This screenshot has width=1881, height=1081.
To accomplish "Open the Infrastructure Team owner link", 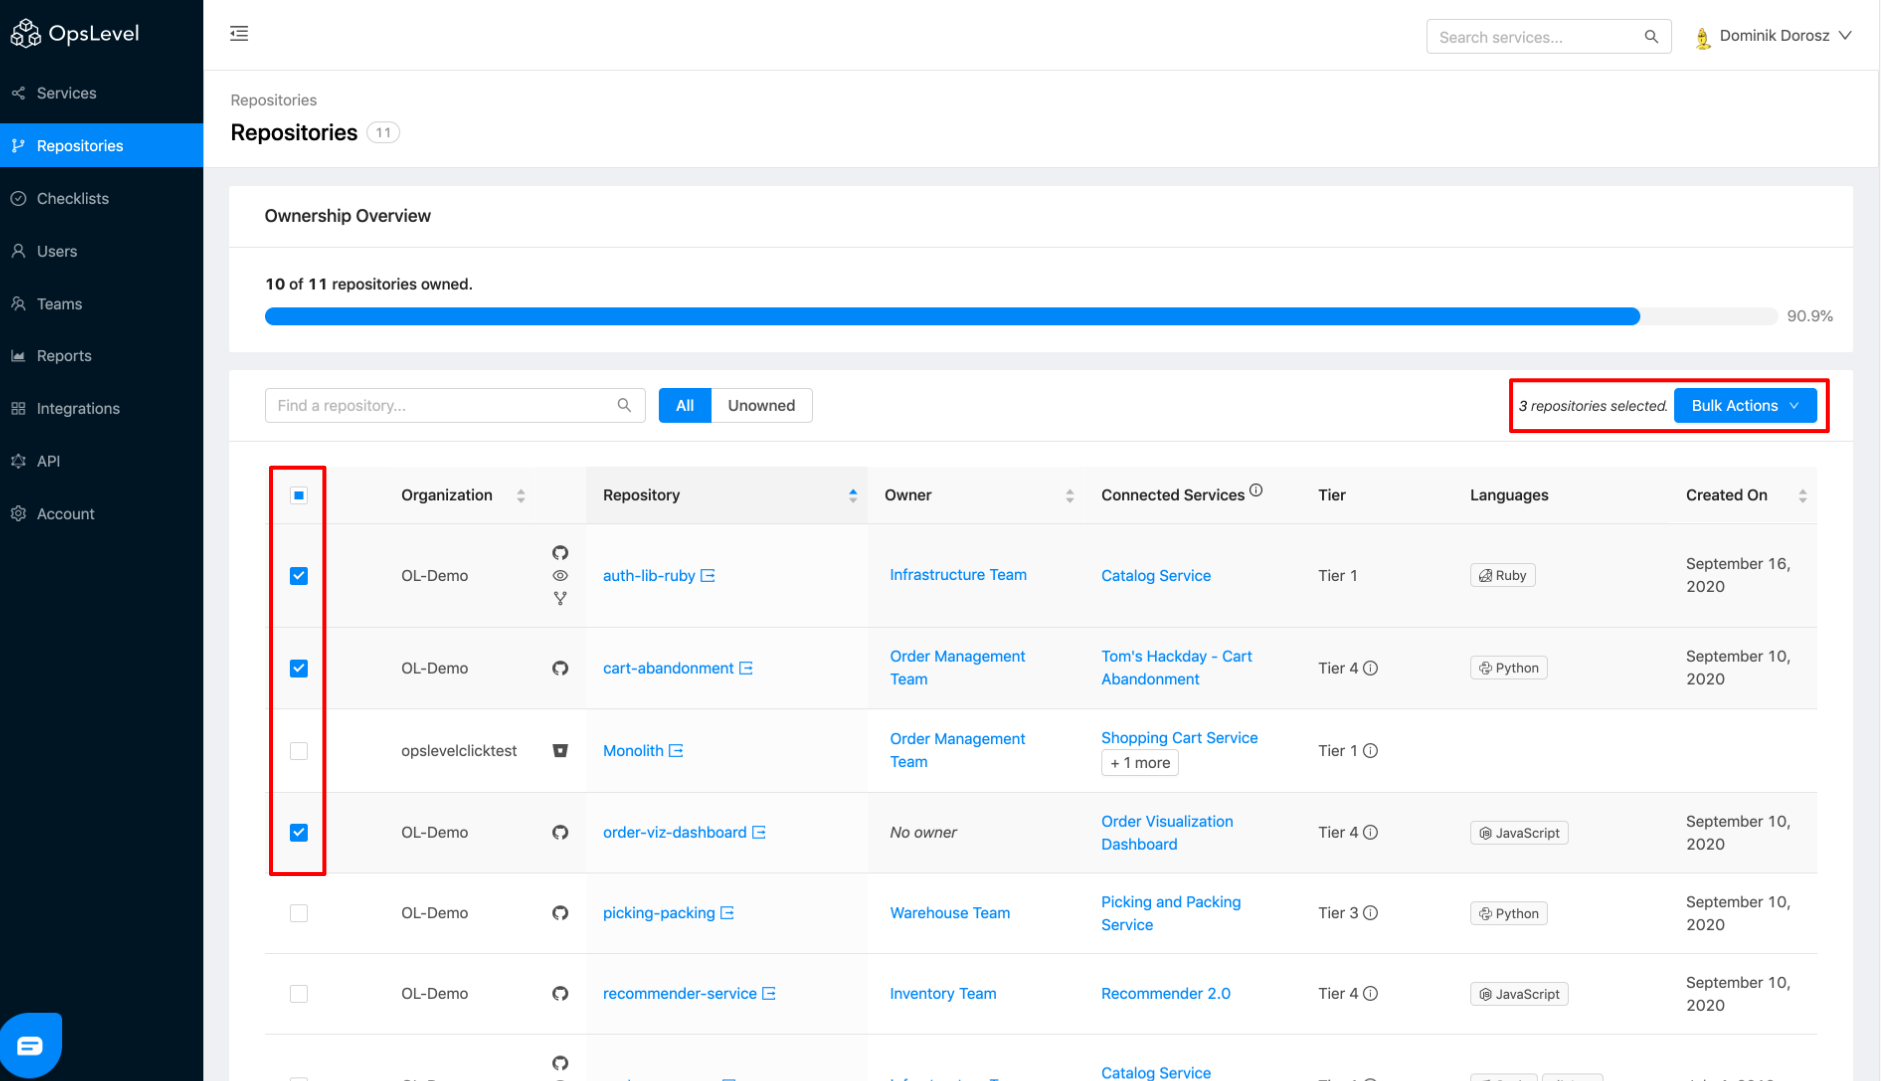I will (x=958, y=575).
